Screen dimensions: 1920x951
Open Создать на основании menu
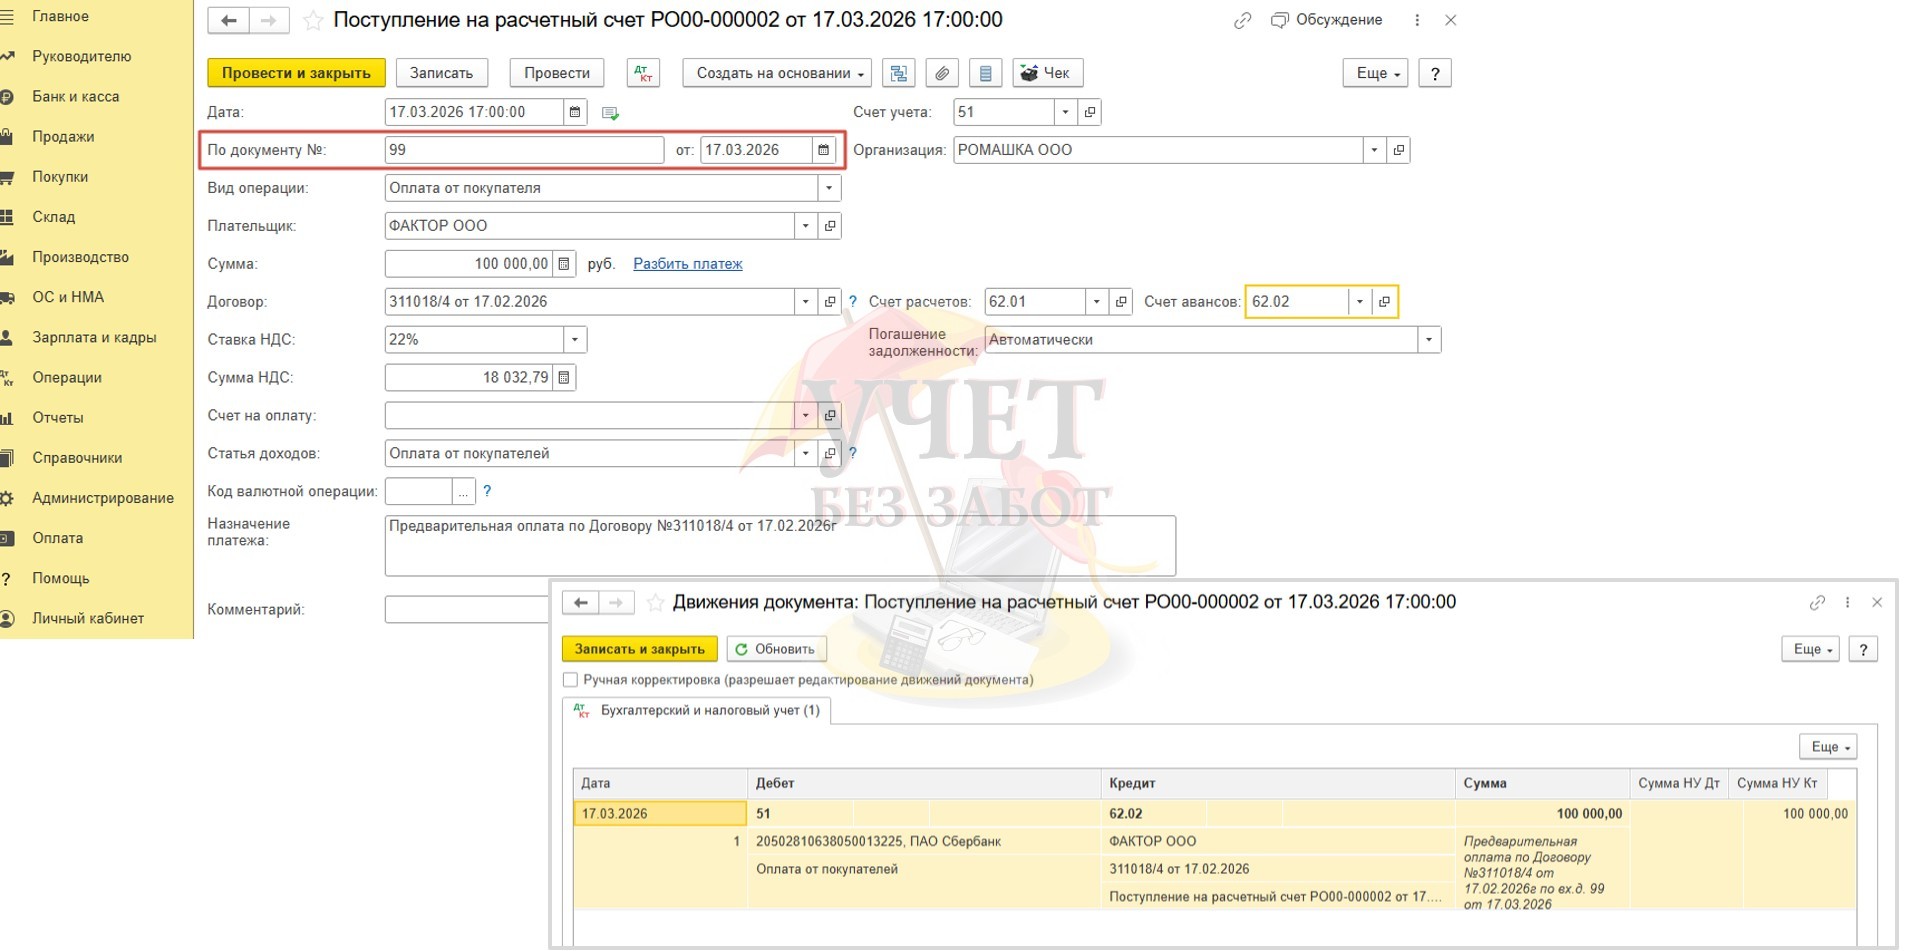coord(777,73)
